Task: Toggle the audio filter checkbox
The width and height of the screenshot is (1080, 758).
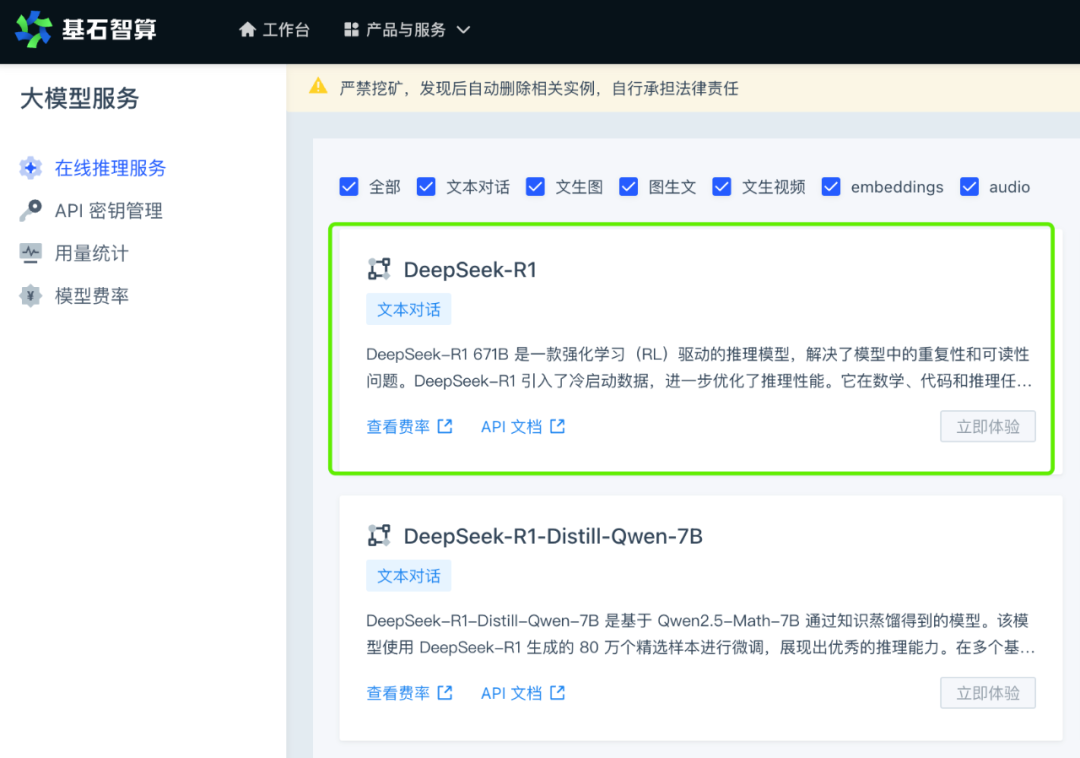Action: tap(970, 187)
